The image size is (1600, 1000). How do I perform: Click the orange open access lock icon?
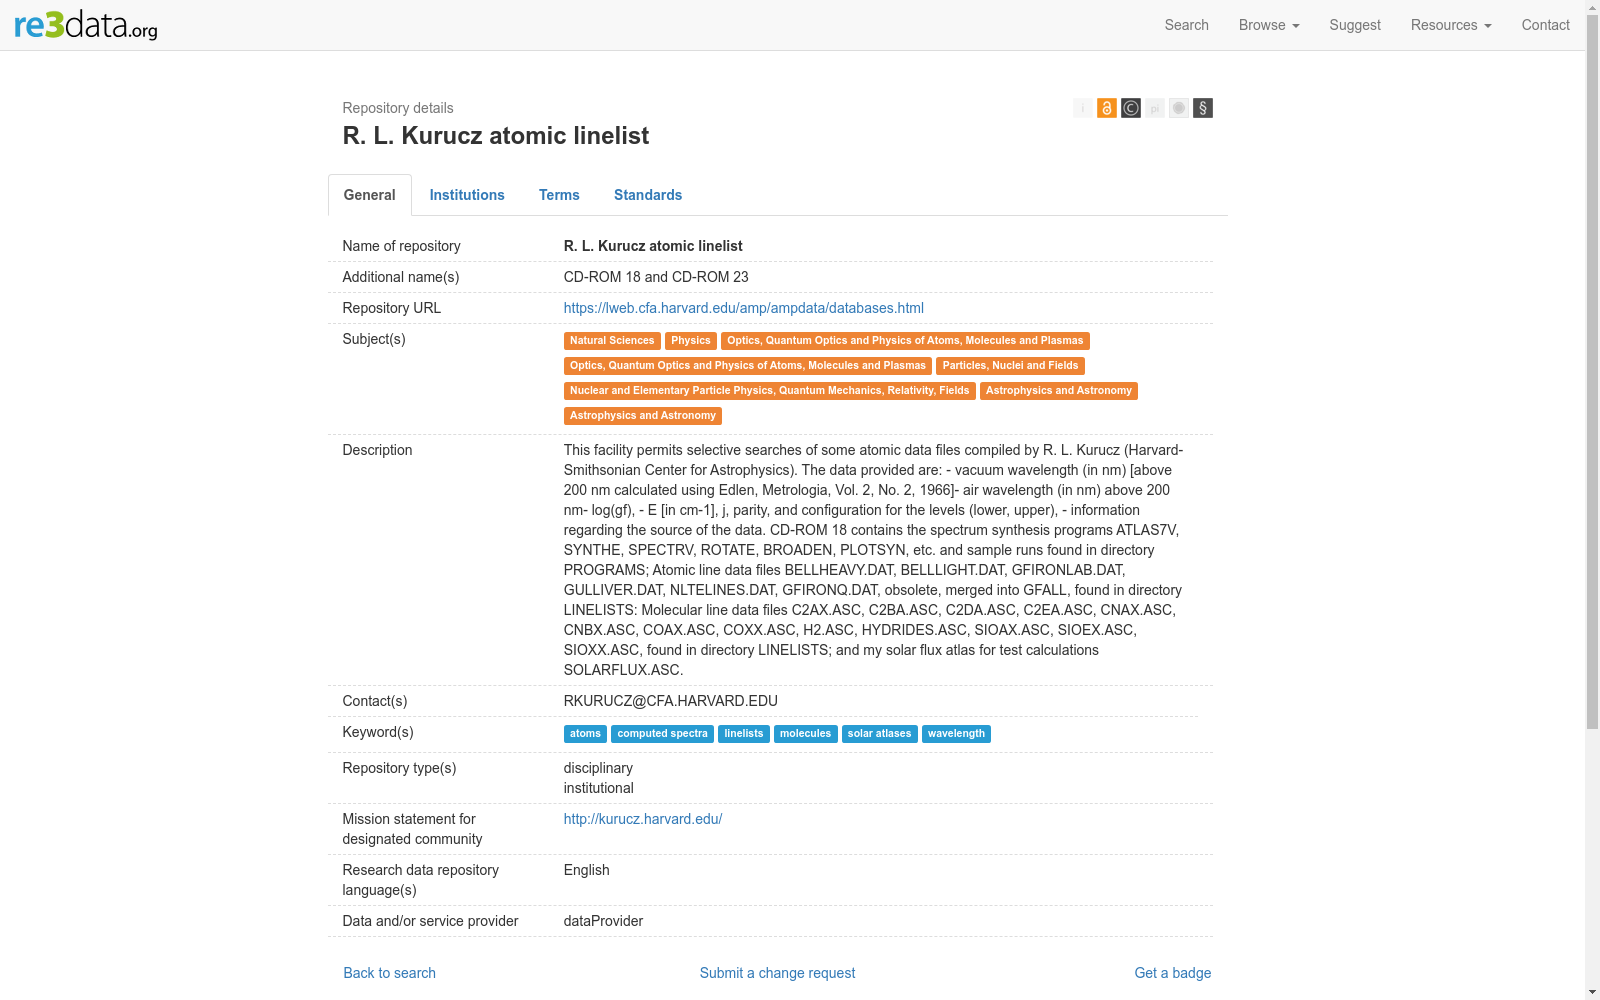click(x=1106, y=108)
